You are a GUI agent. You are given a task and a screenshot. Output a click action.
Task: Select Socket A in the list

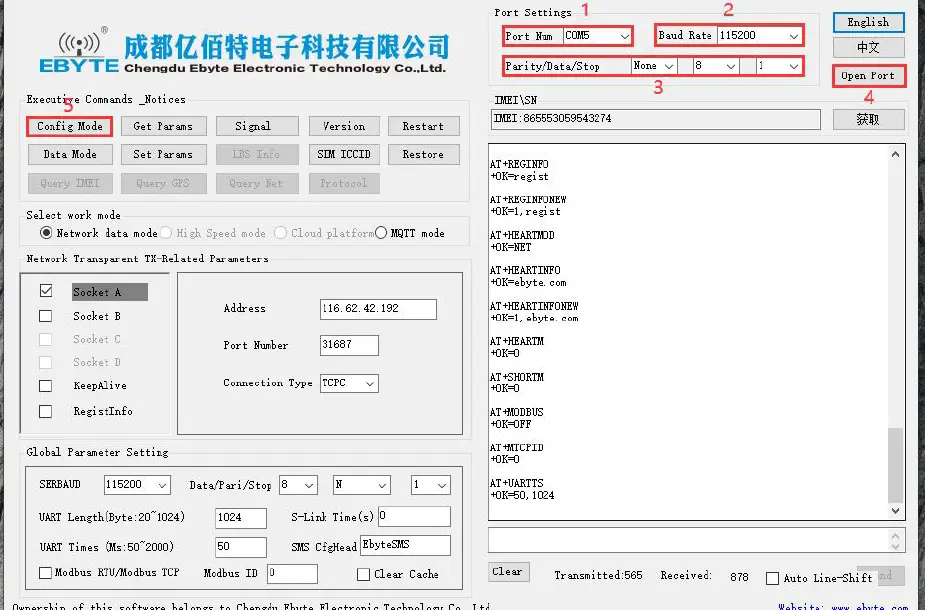pos(110,292)
